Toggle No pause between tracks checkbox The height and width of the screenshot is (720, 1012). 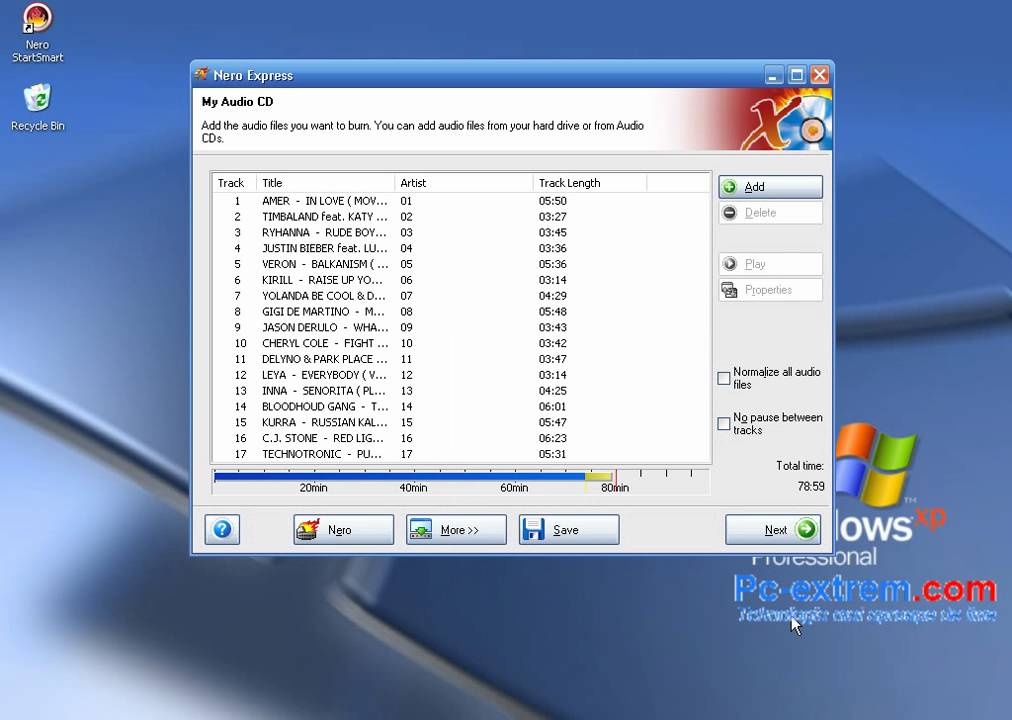724,424
